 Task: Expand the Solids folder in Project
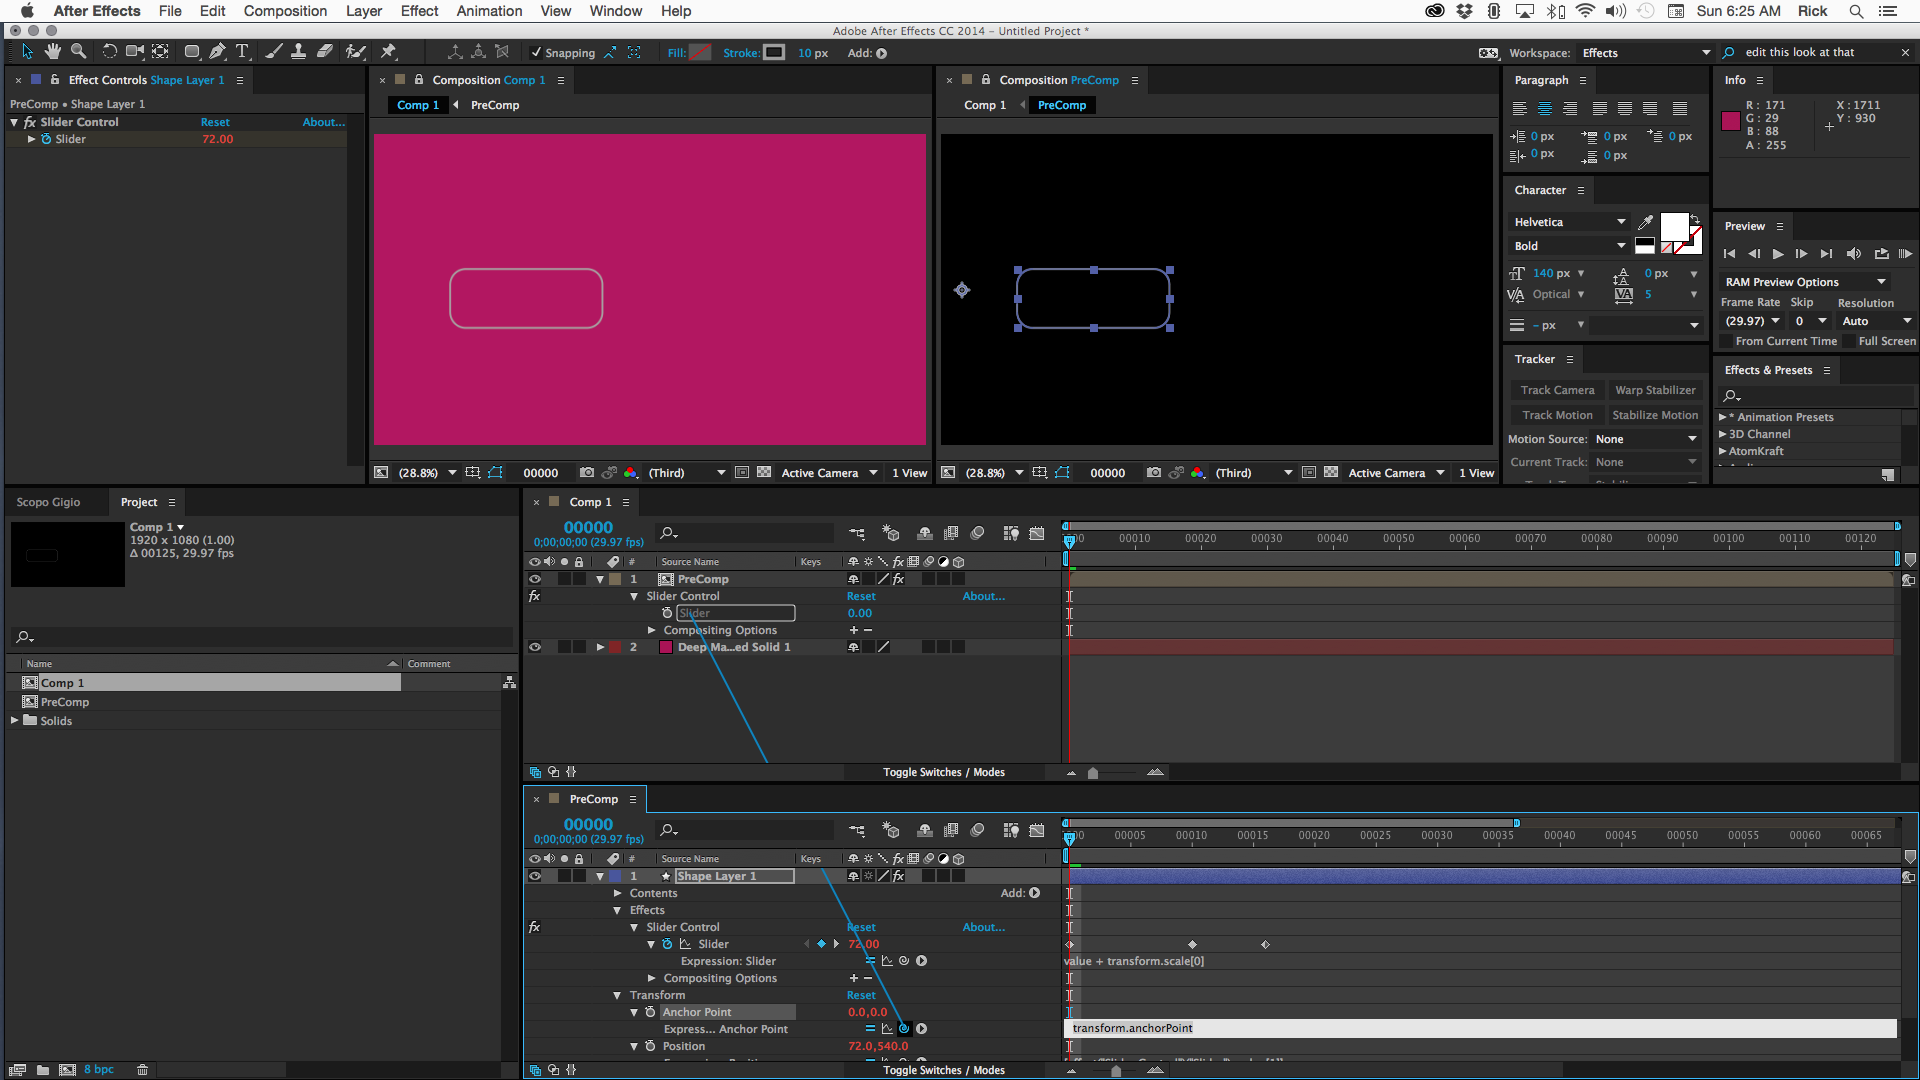15,720
